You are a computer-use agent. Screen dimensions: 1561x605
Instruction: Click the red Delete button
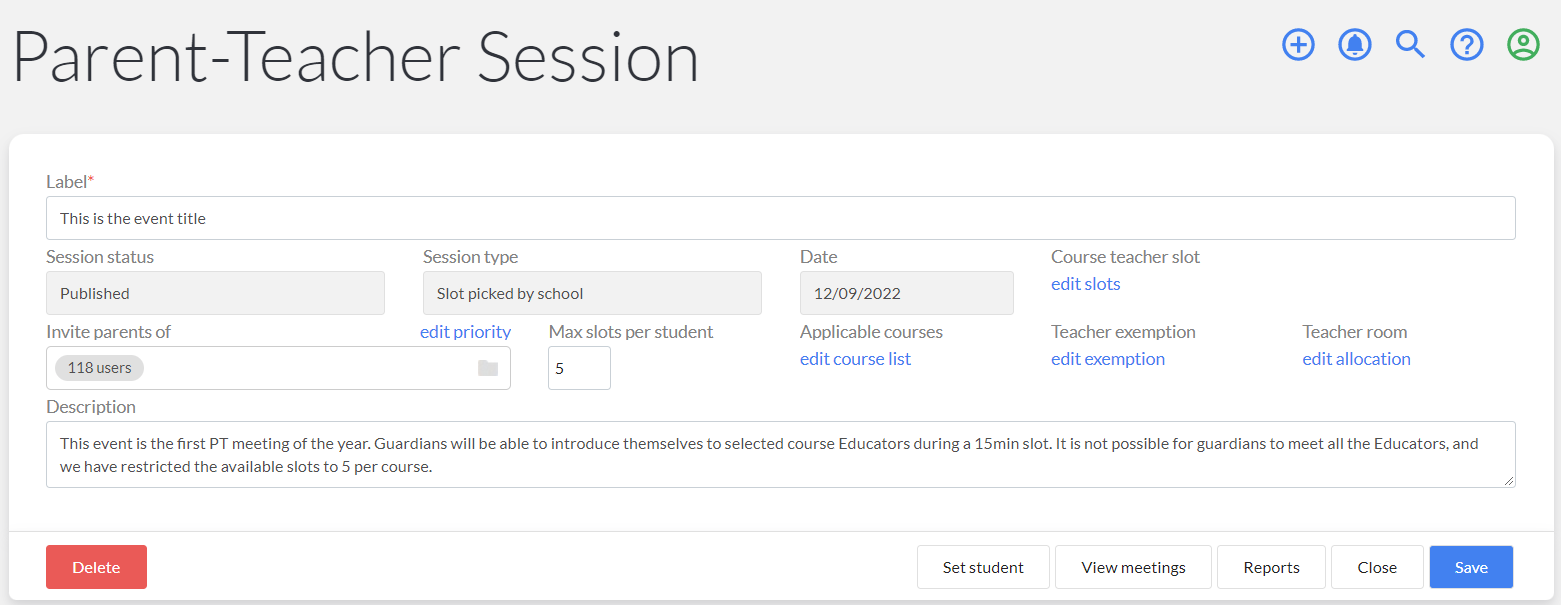[x=96, y=567]
